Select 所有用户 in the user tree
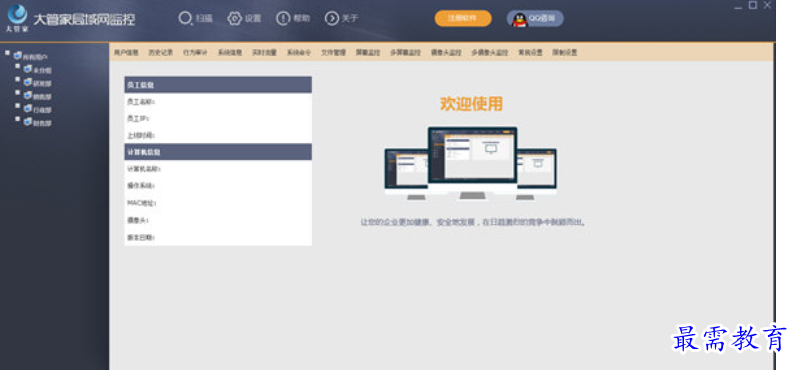This screenshot has height=370, width=795. pos(34,57)
